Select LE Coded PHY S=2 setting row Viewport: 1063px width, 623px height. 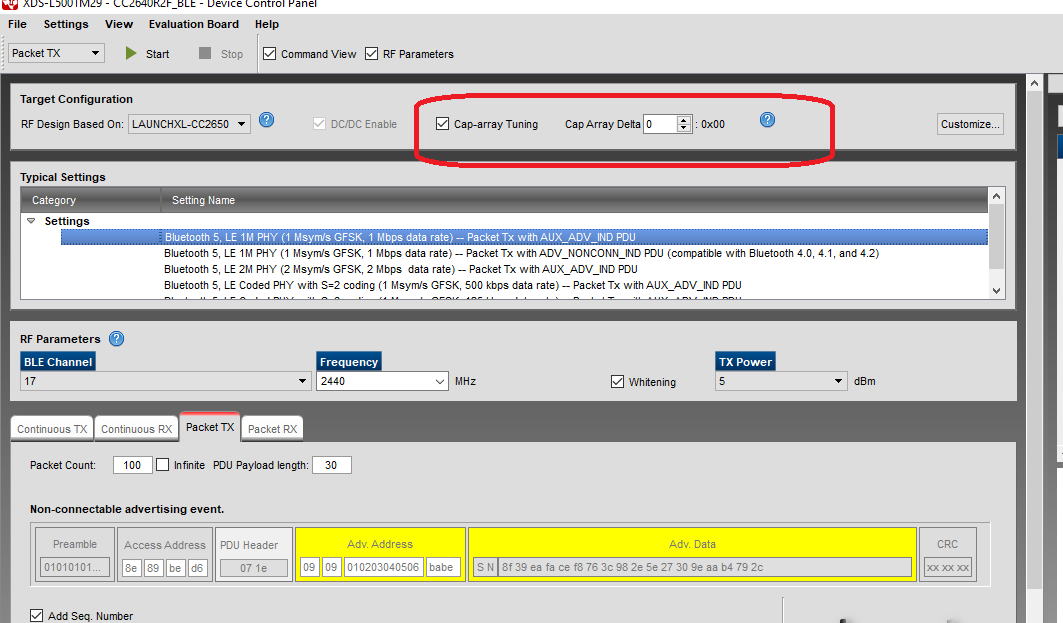point(453,285)
